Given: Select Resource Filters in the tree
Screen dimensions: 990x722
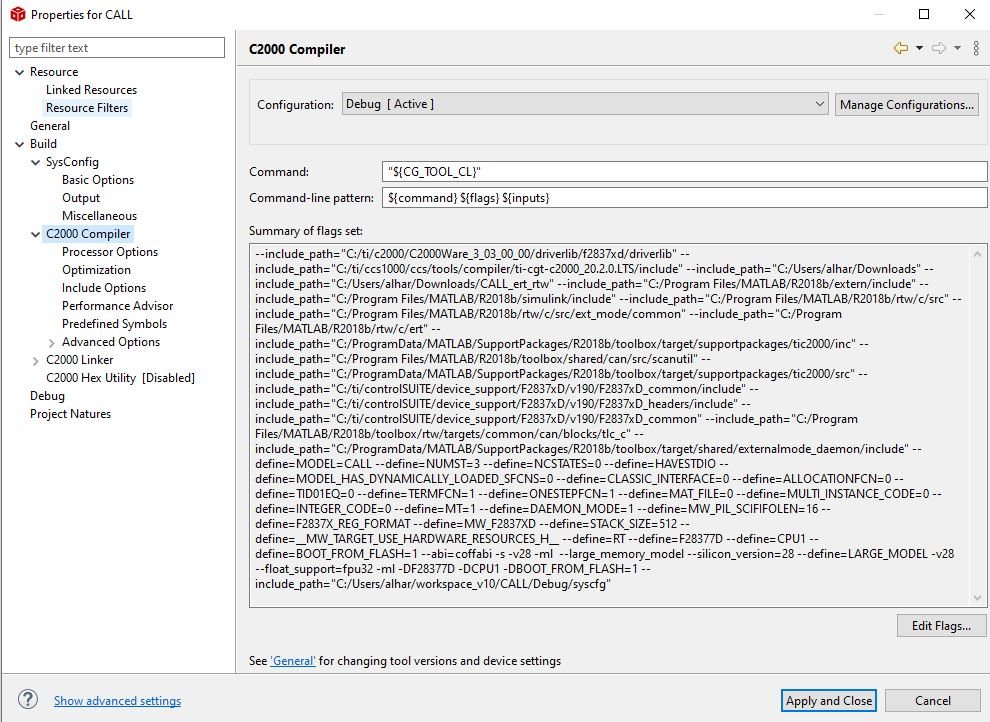Looking at the screenshot, I should click(87, 108).
